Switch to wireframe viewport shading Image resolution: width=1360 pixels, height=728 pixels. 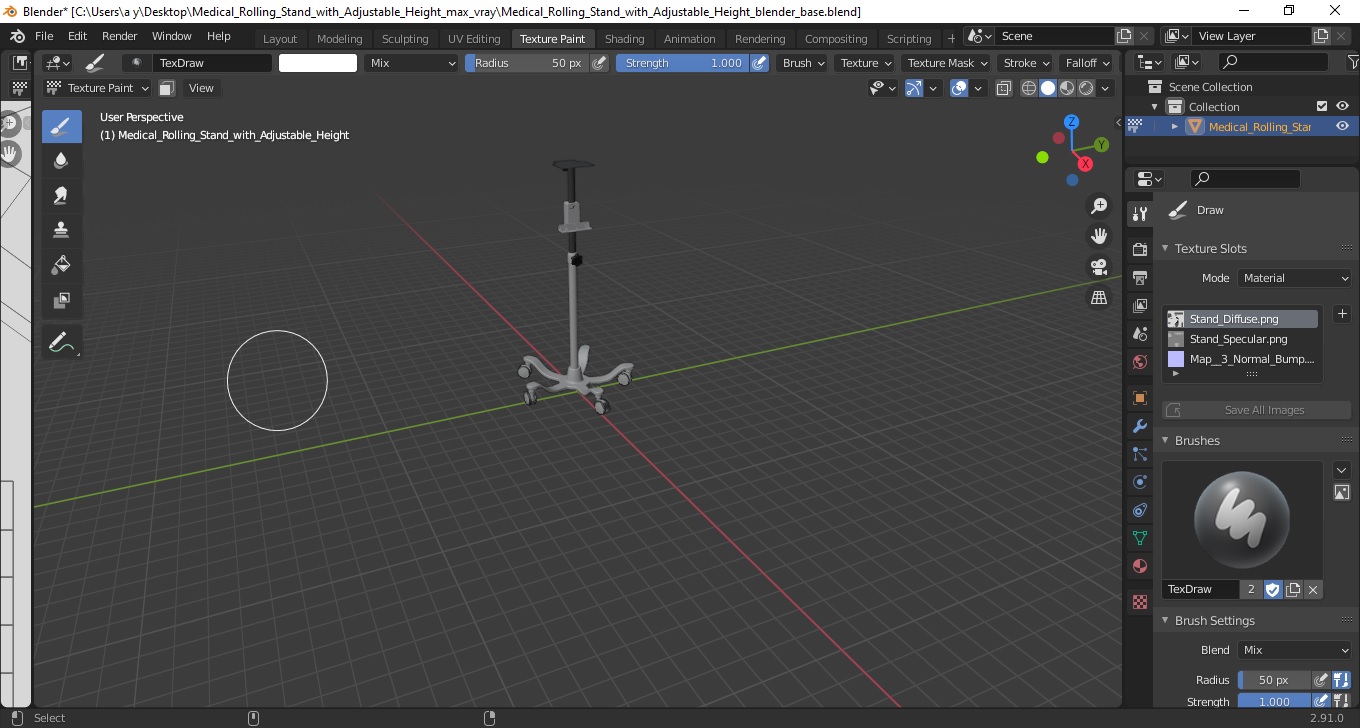coord(1029,88)
